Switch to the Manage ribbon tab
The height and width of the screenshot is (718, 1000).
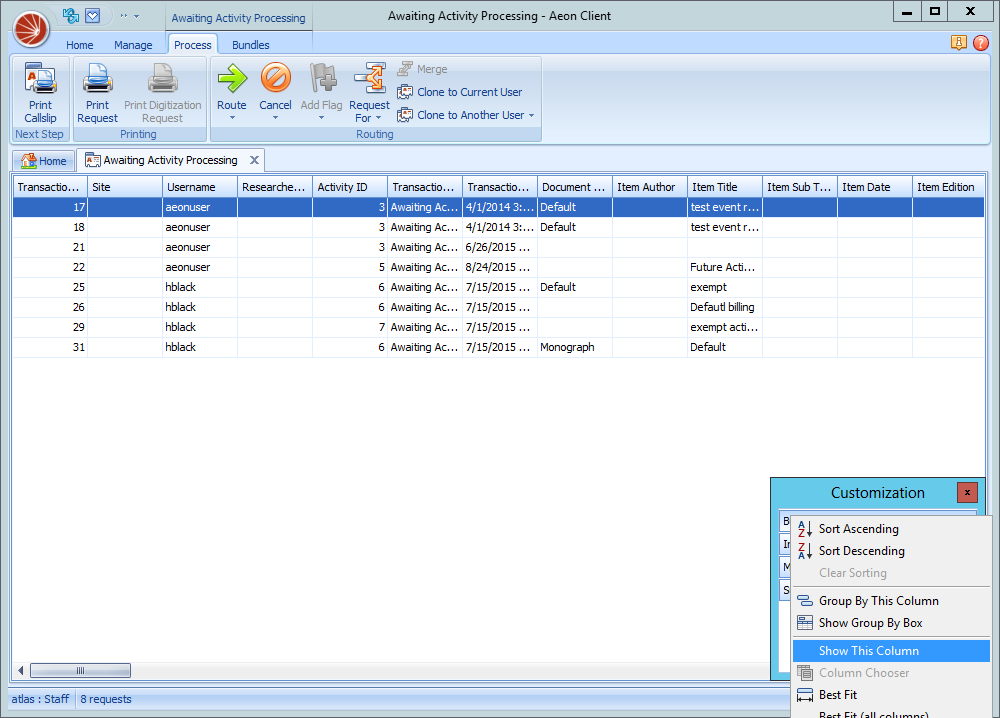tap(133, 45)
